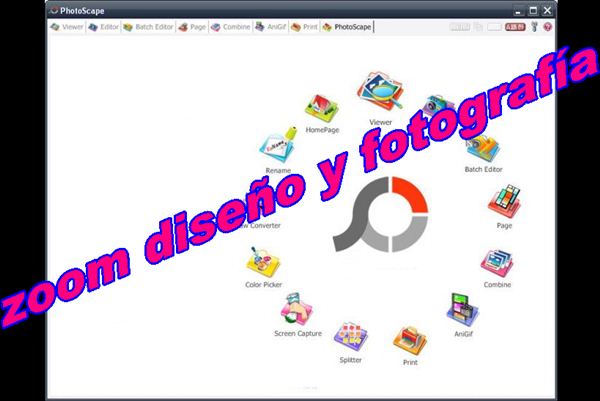Launch the Combine icon in the circle
Screen dimensions: 600x401
[x=497, y=263]
